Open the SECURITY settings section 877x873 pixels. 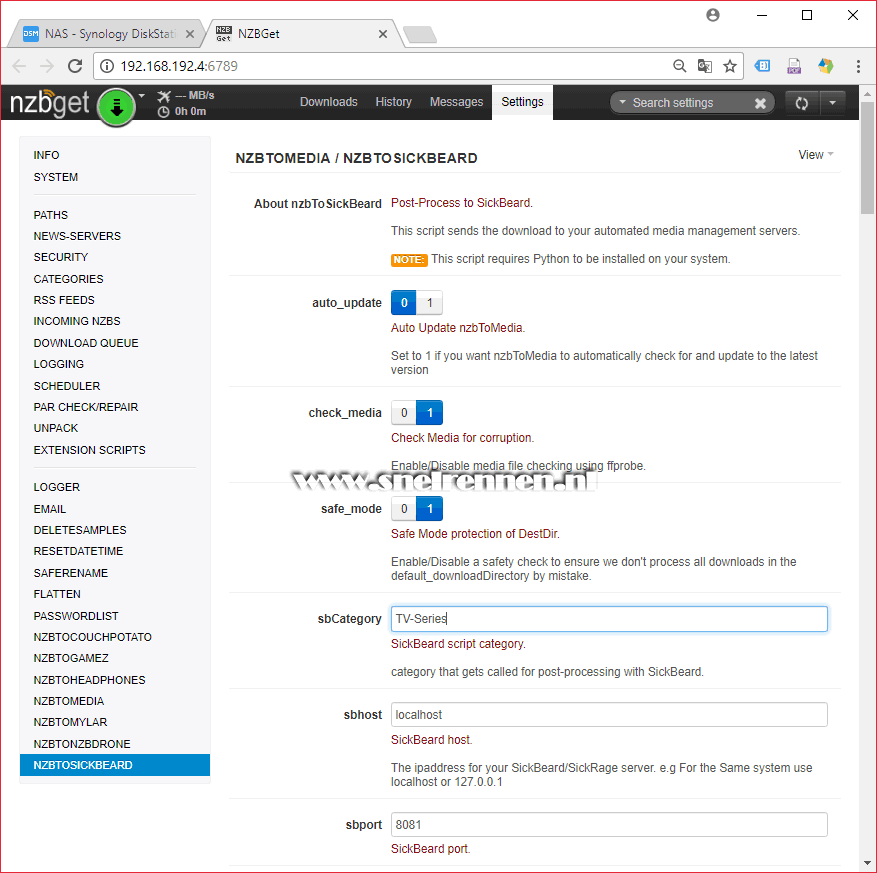(61, 257)
